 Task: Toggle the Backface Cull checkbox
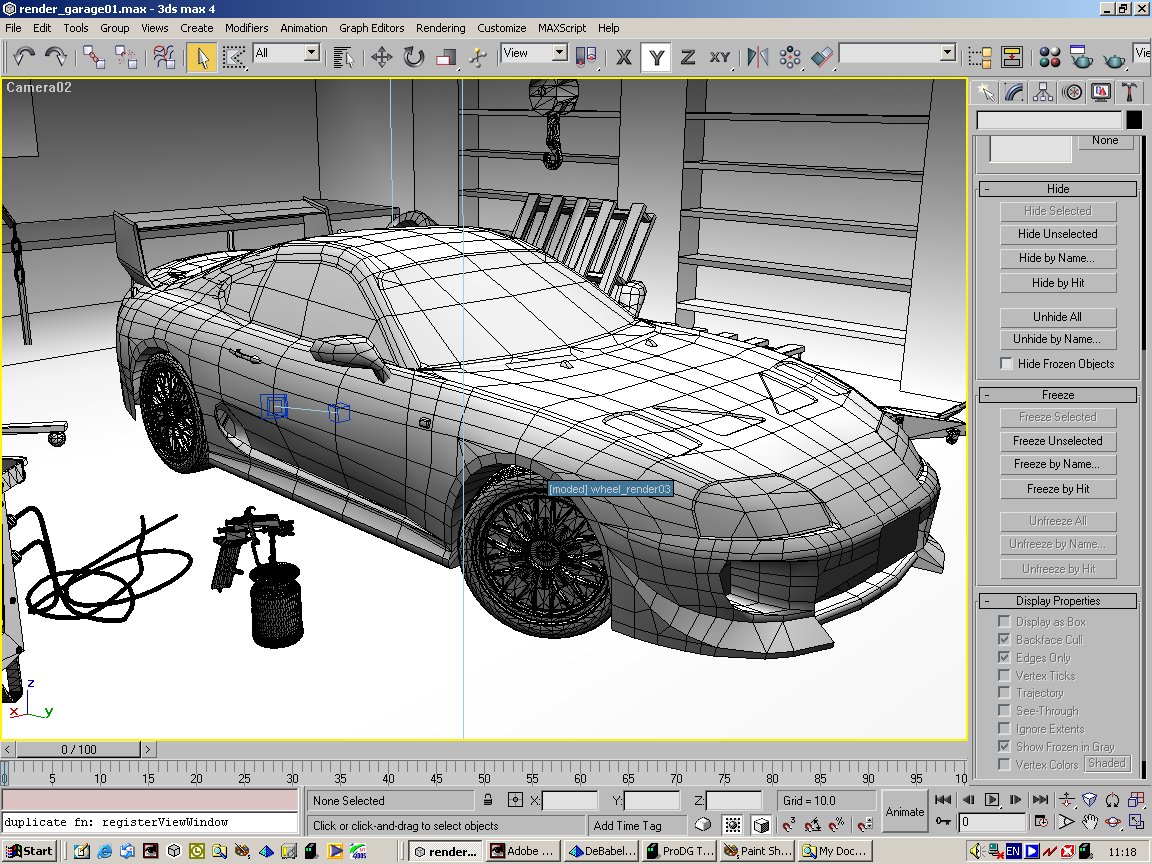[1005, 640]
